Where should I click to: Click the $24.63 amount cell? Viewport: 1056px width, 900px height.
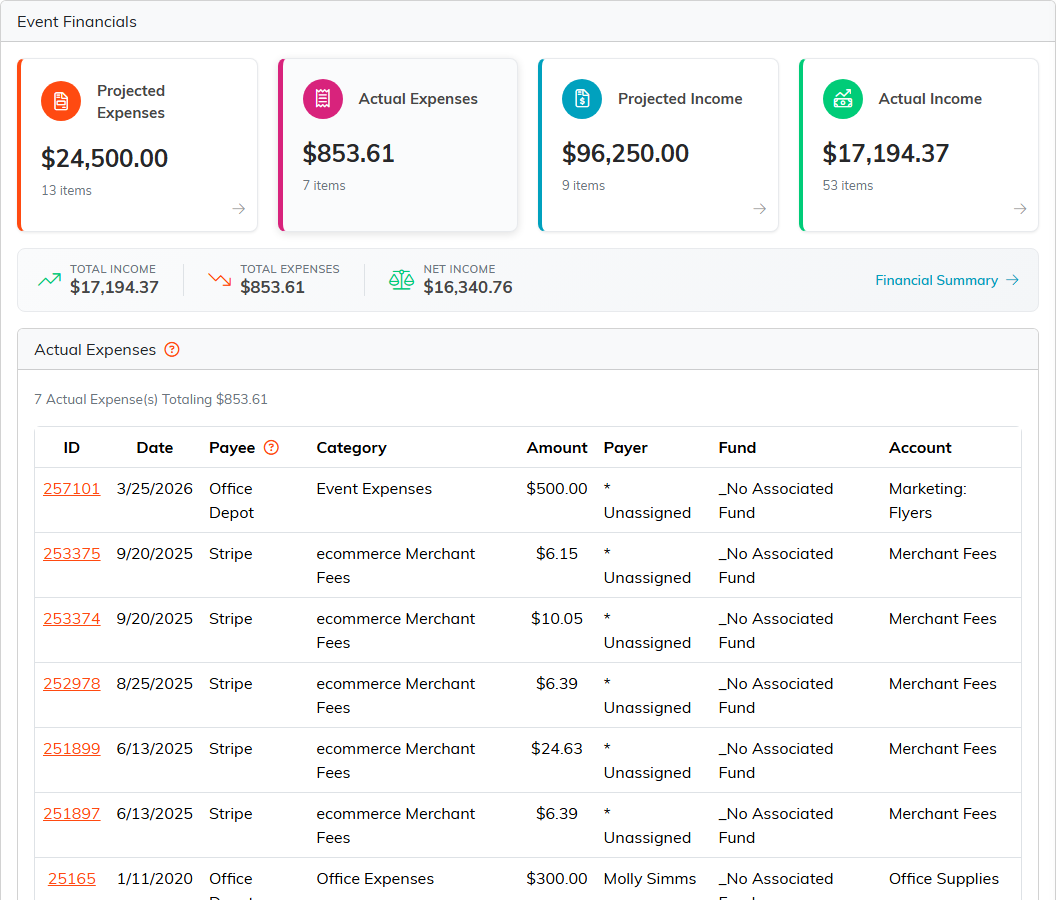click(557, 748)
